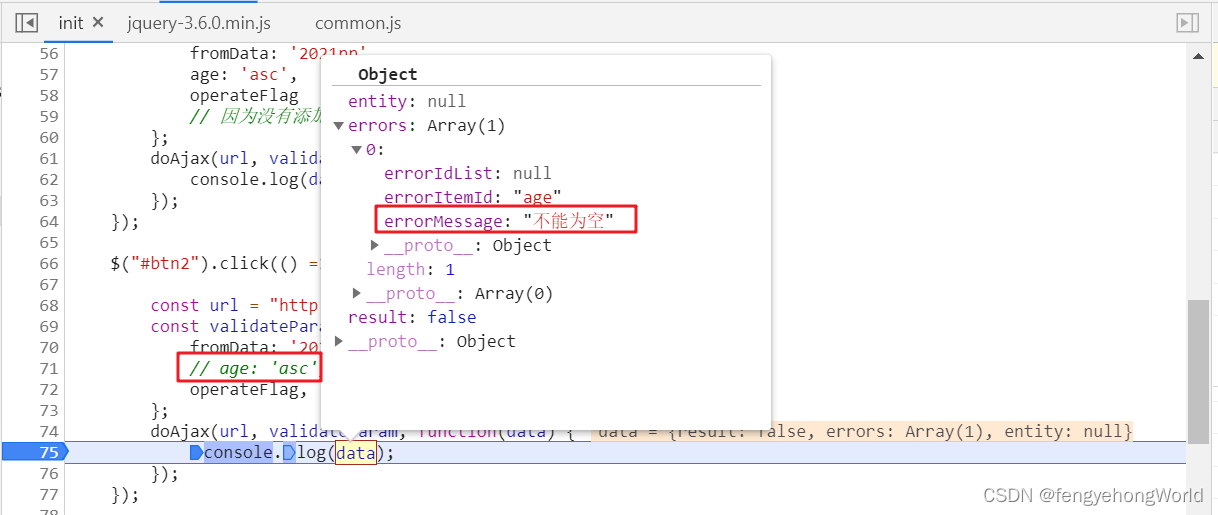Screen dimensions: 1218x515
Task: Click the inline breakpoint marker before console
Action: pos(196,453)
